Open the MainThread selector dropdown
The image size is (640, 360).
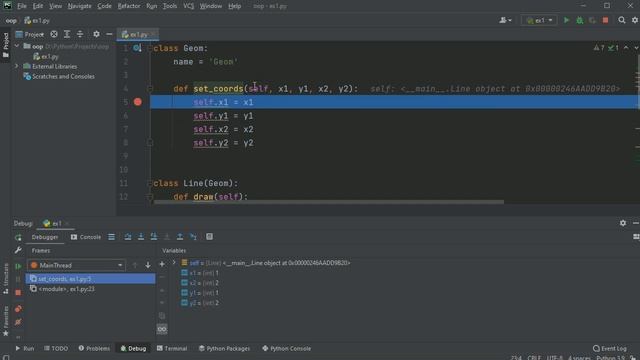(77, 265)
